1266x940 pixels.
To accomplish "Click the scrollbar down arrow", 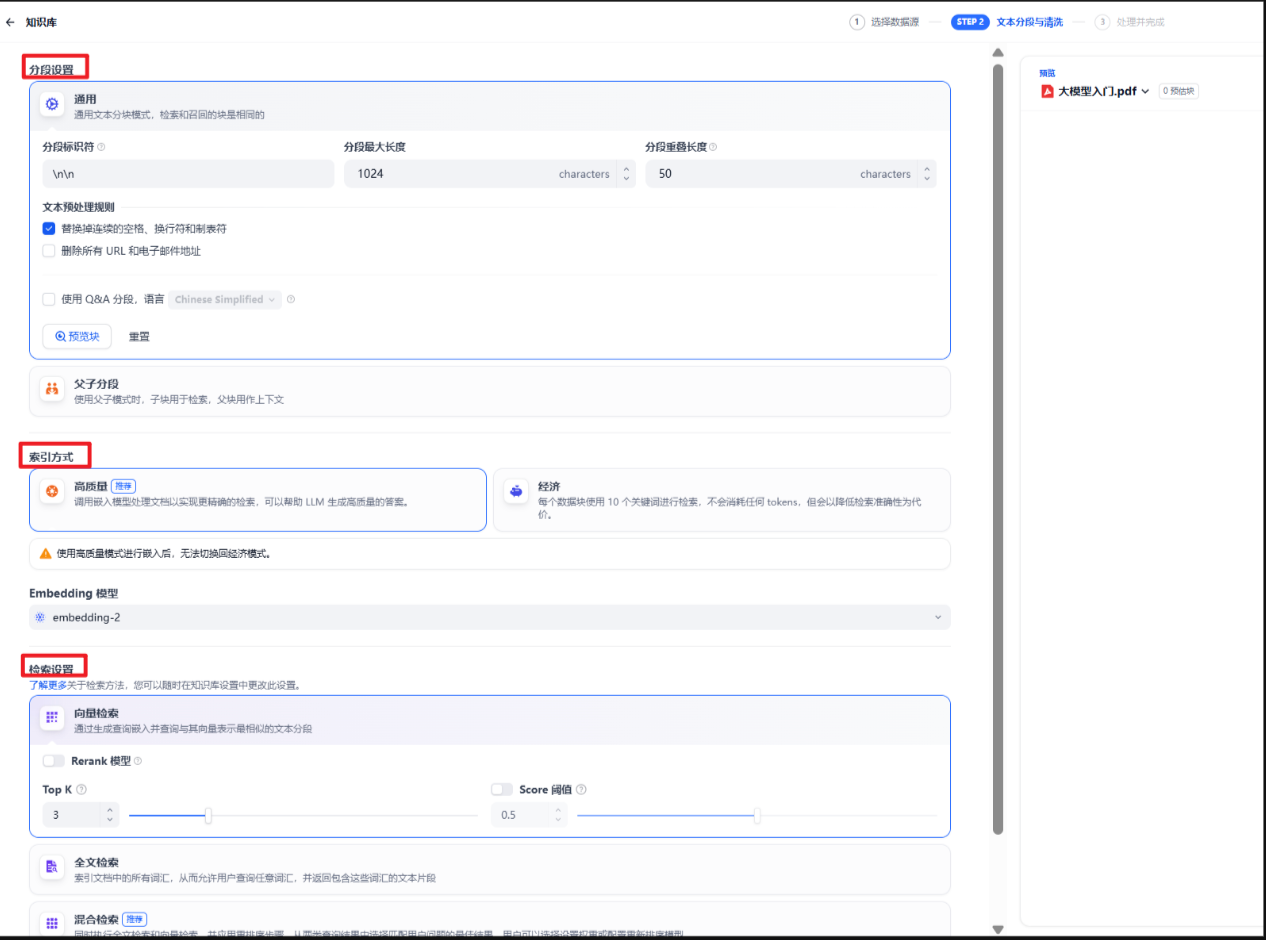I will pos(998,929).
